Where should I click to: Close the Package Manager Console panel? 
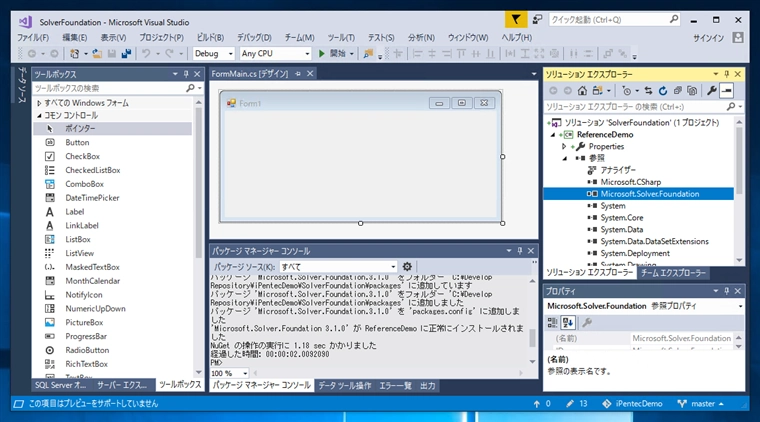pos(531,251)
